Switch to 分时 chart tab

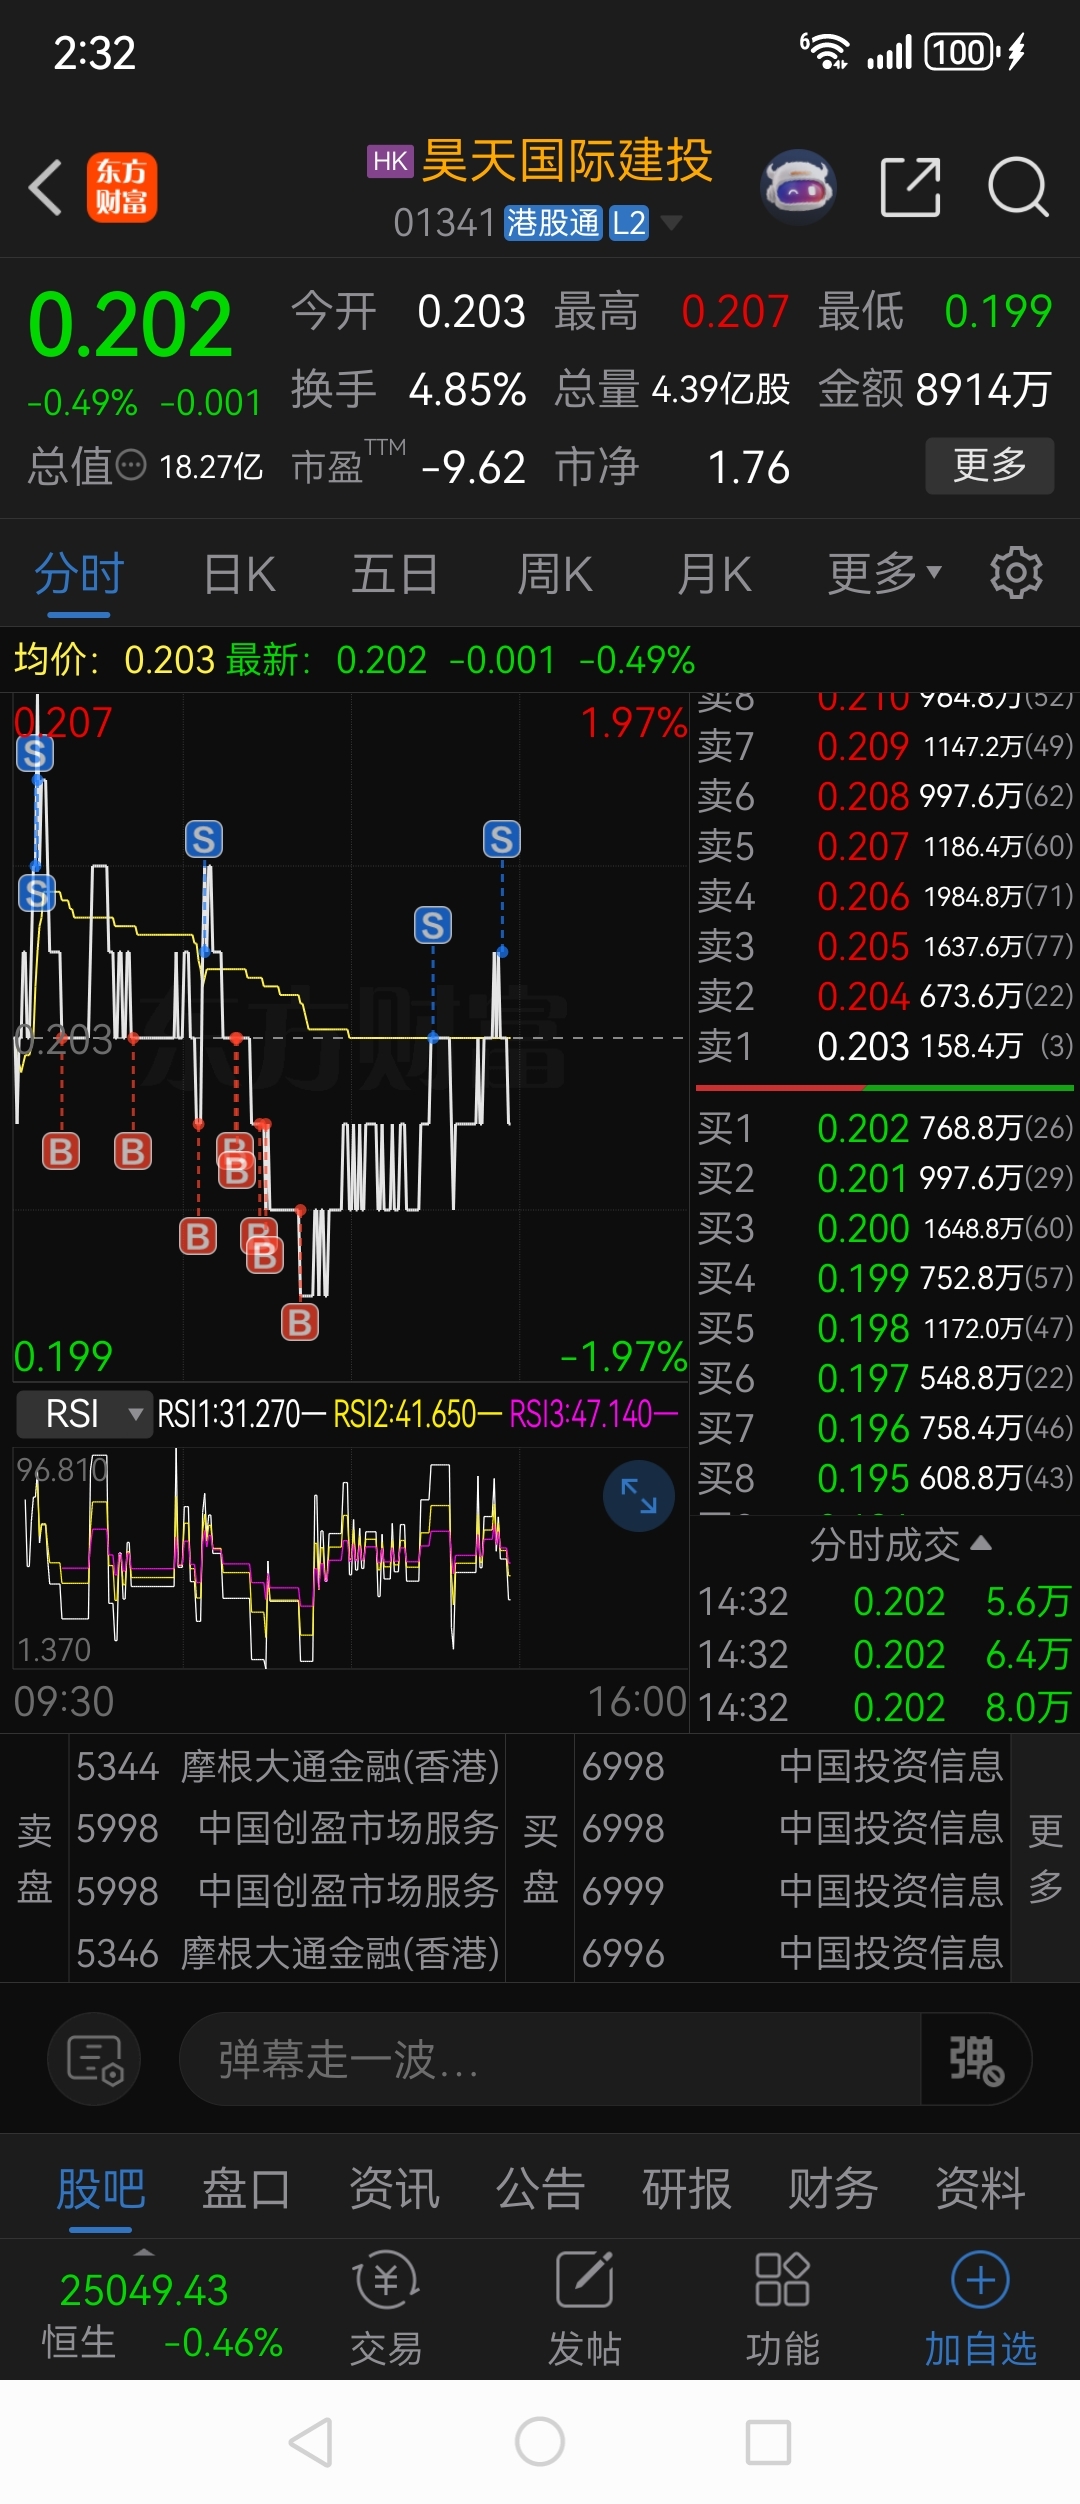tap(79, 574)
